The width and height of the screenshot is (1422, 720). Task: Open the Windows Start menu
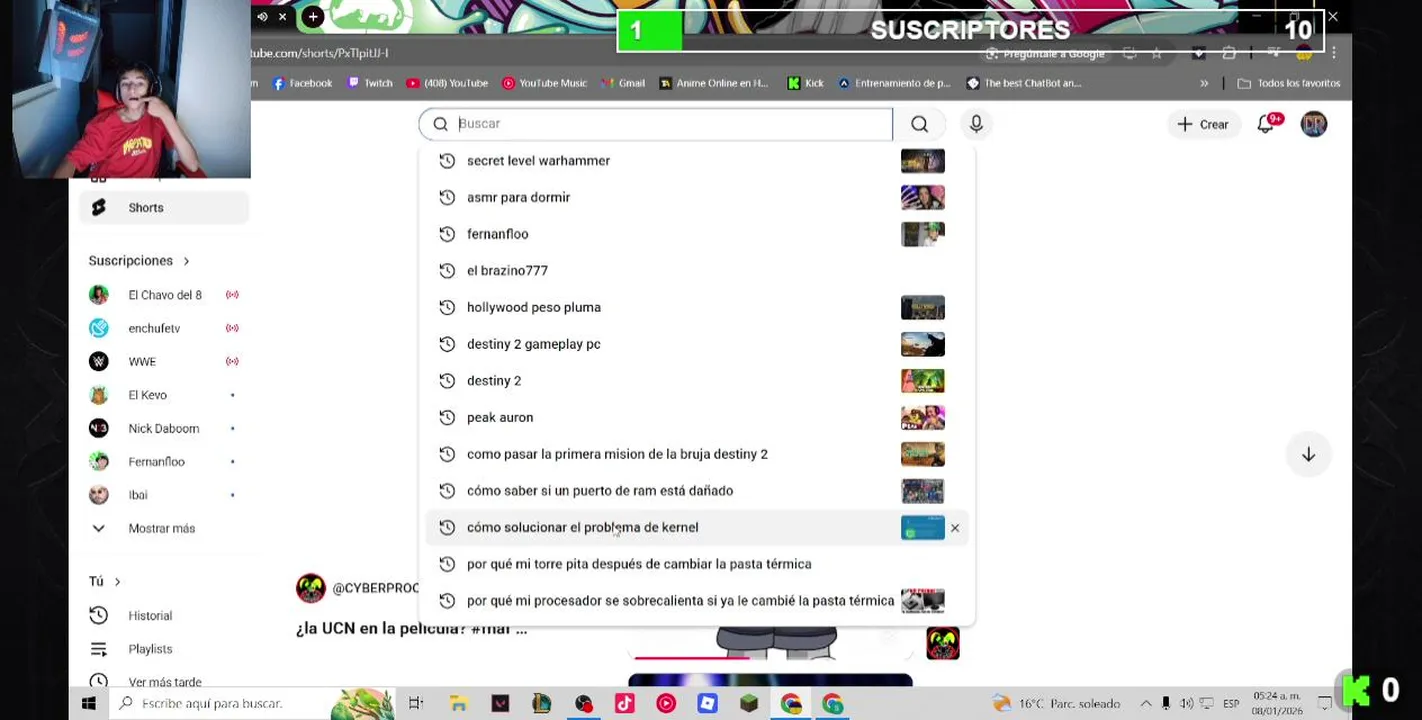(x=89, y=704)
